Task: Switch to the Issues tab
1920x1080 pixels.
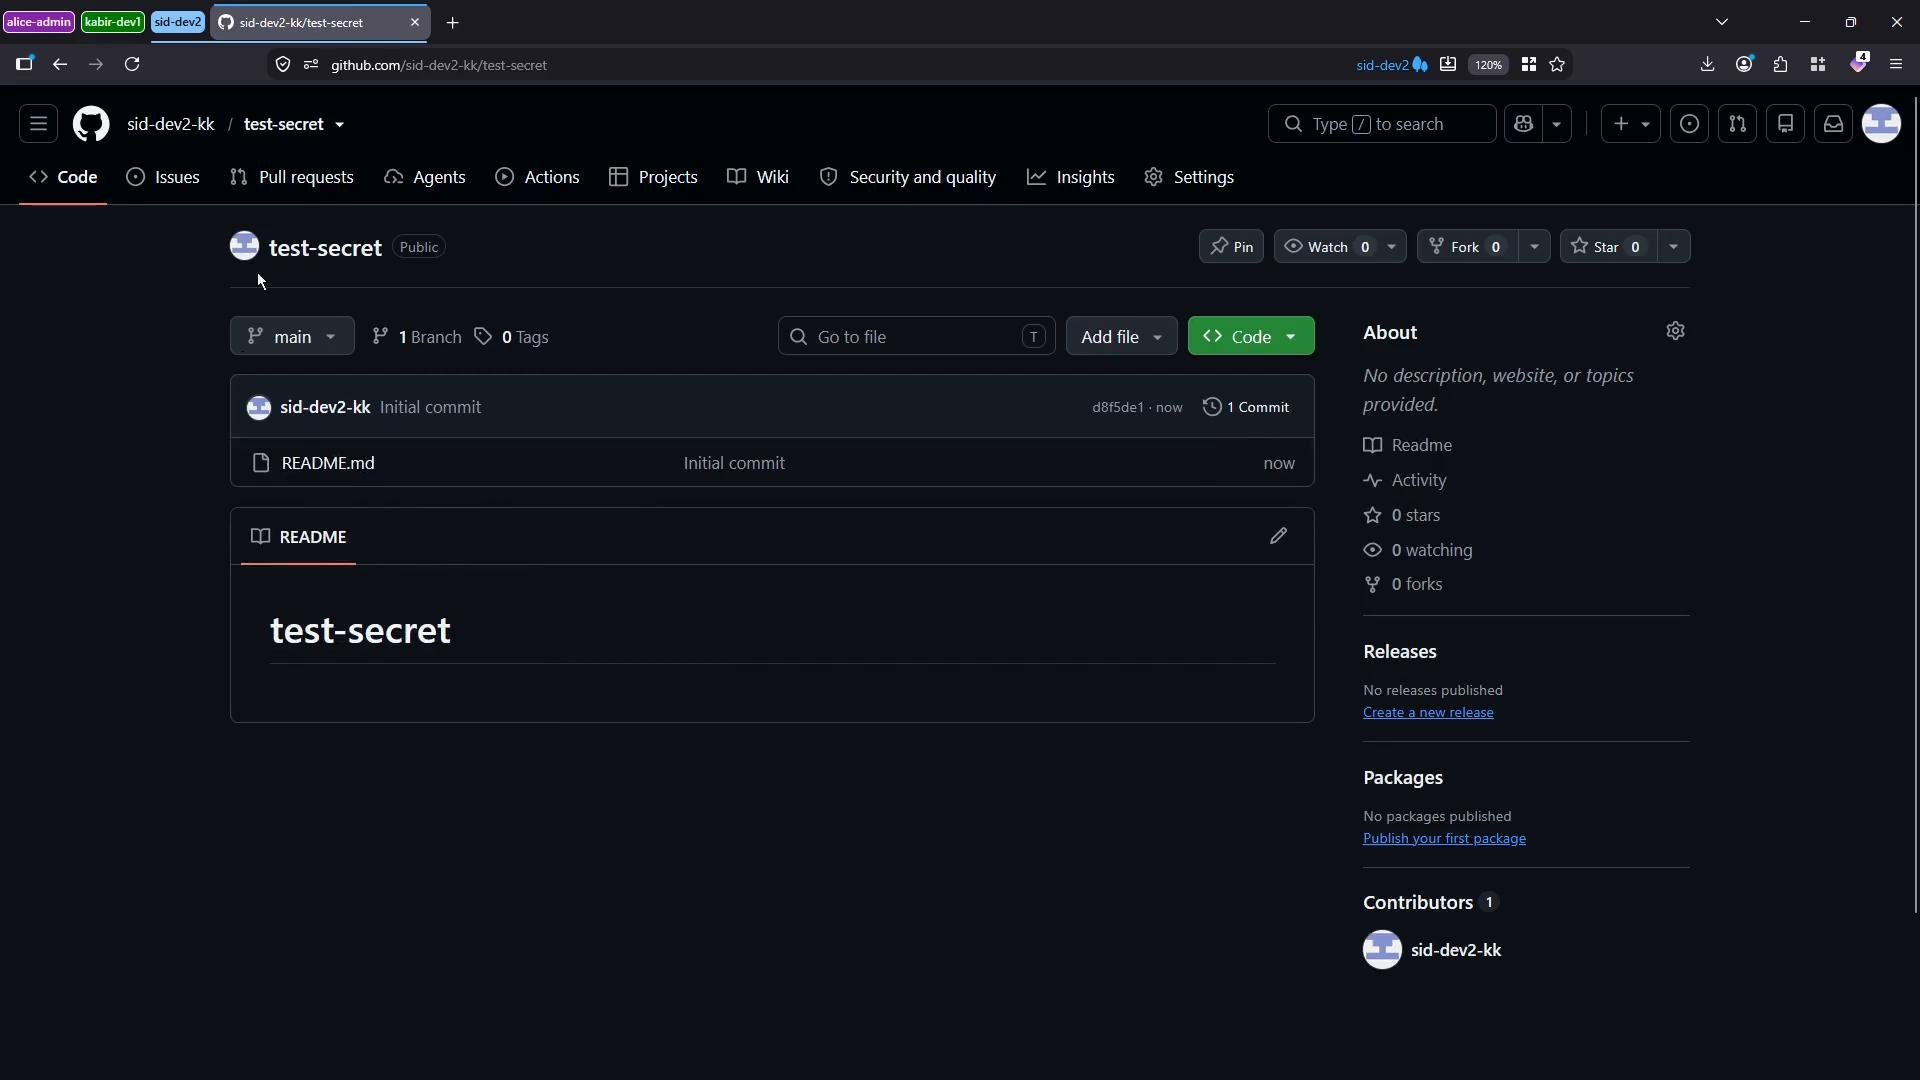Action: coord(163,177)
